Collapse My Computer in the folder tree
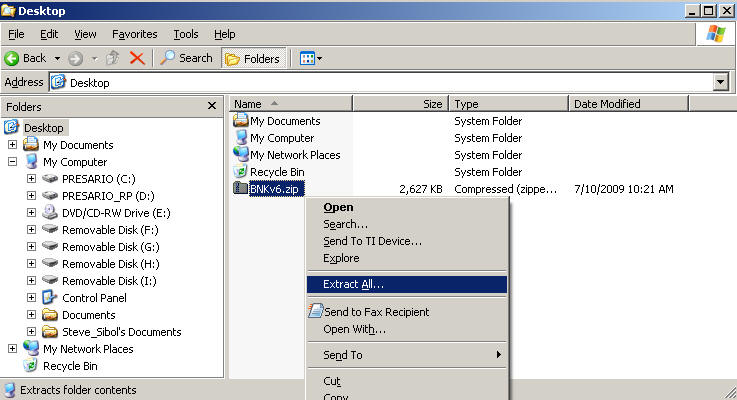Image resolution: width=737 pixels, height=400 pixels. point(13,162)
